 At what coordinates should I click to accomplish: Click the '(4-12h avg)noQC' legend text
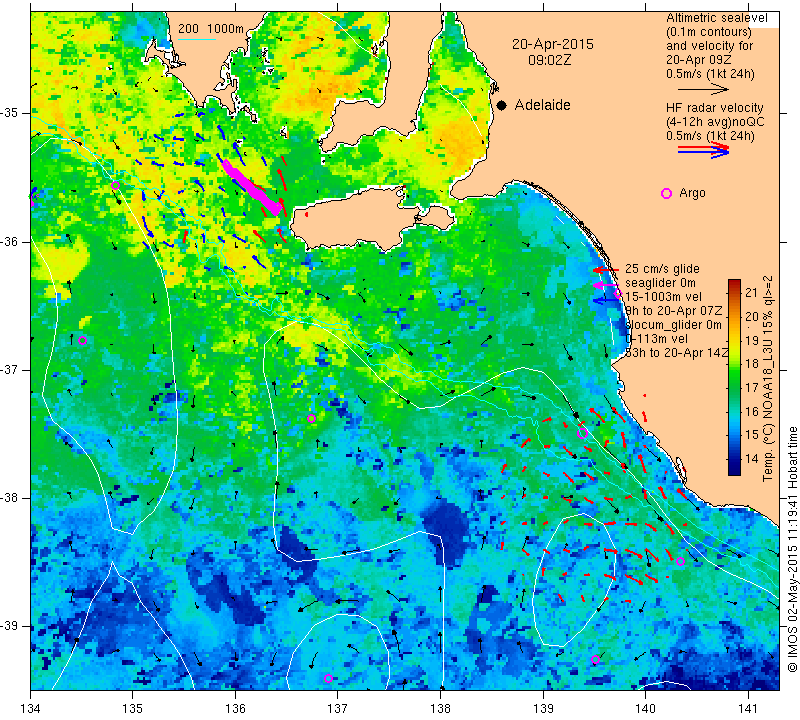click(715, 122)
